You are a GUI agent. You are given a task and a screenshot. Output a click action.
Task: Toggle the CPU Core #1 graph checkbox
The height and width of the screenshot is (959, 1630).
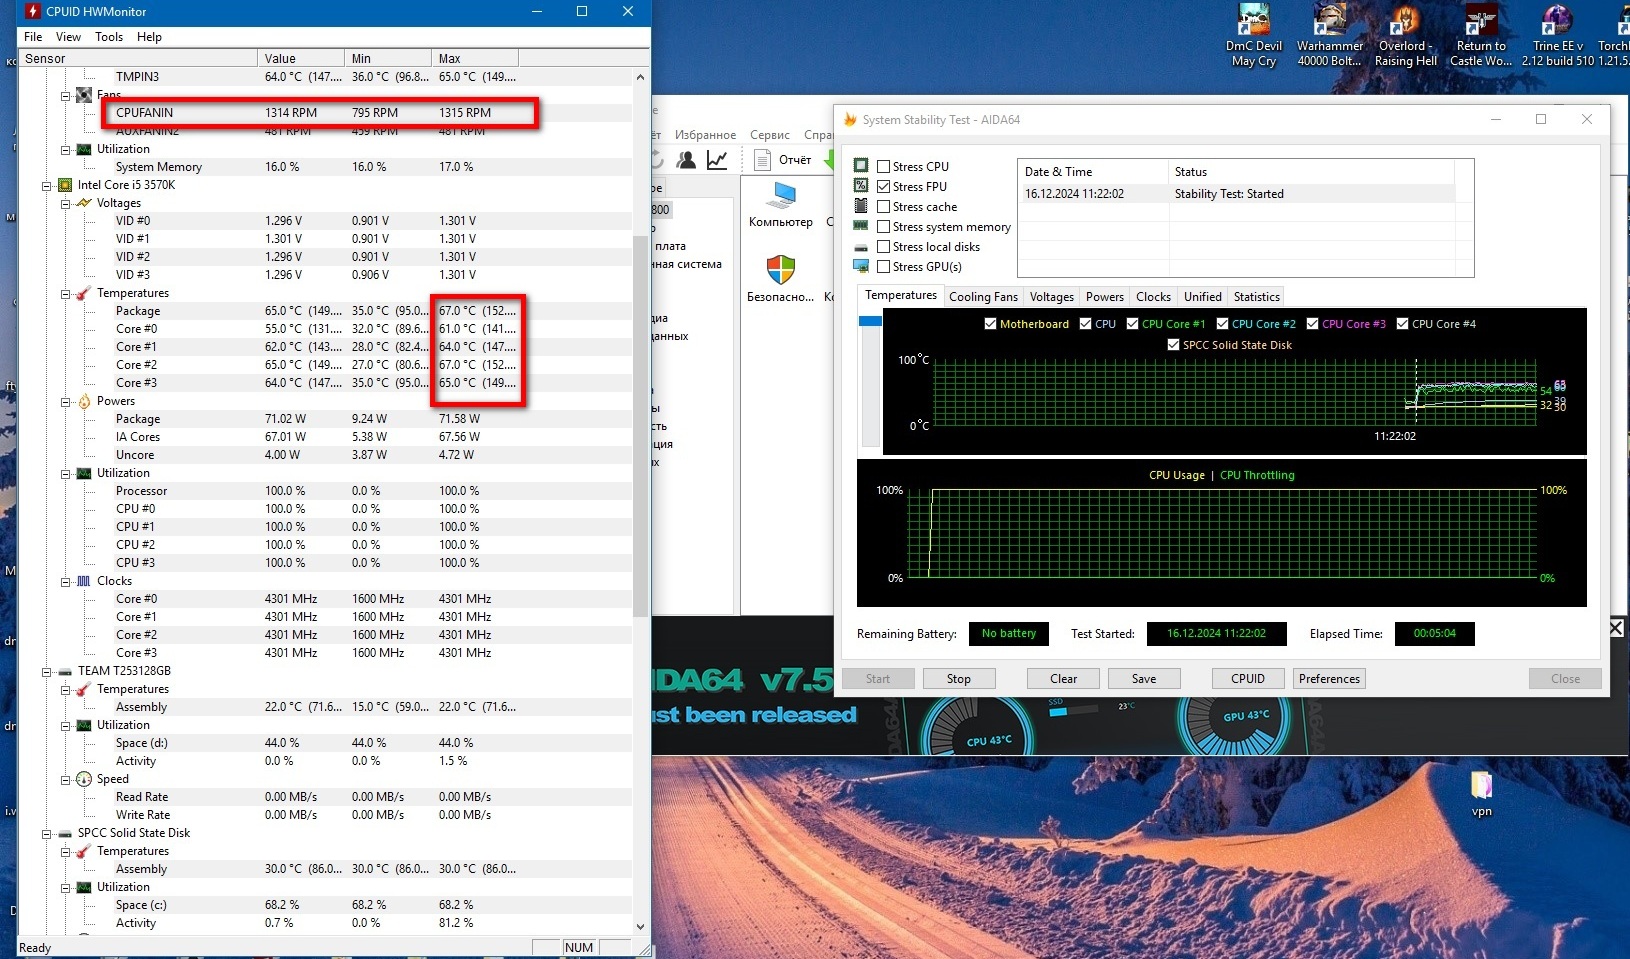[x=1132, y=324]
